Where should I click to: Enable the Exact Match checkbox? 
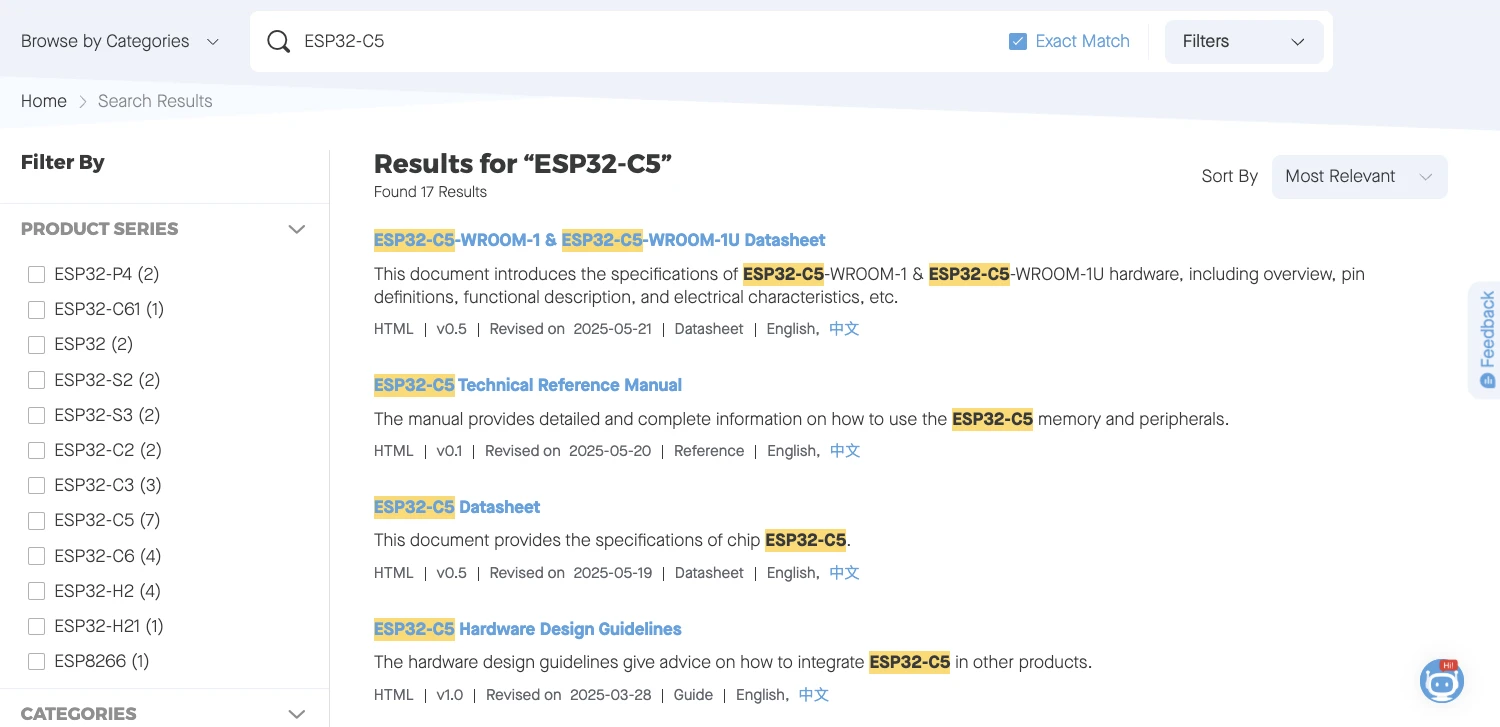click(1018, 41)
